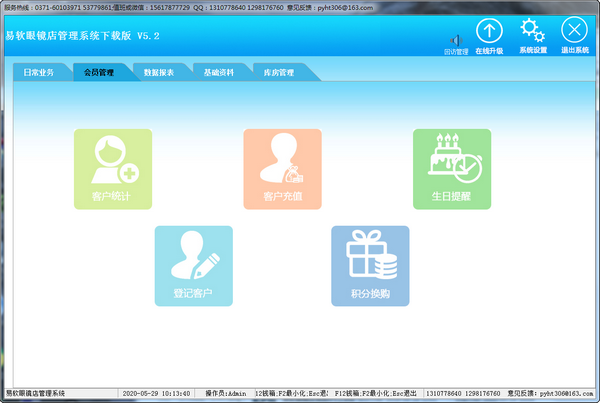Image resolution: width=600 pixels, height=403 pixels.
Task: Go to the 库房管理 tab
Action: tap(278, 73)
